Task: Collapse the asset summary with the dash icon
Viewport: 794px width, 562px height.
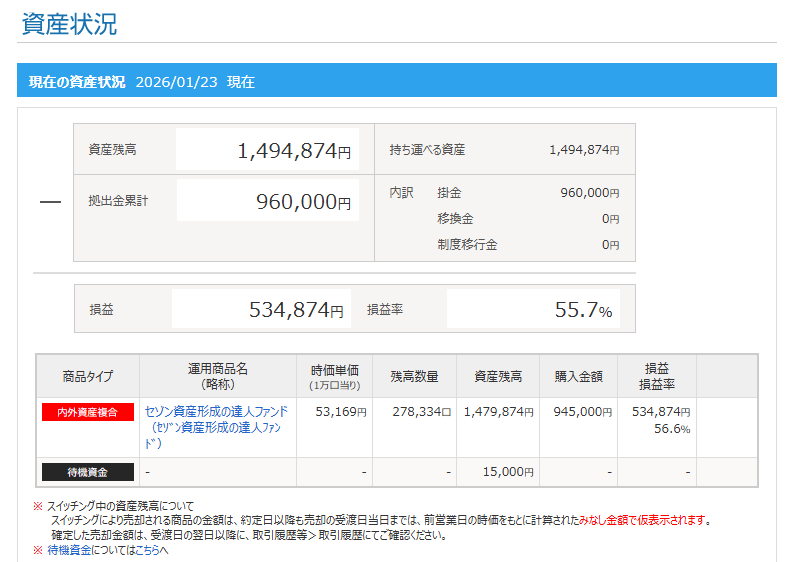Action: 50,202
